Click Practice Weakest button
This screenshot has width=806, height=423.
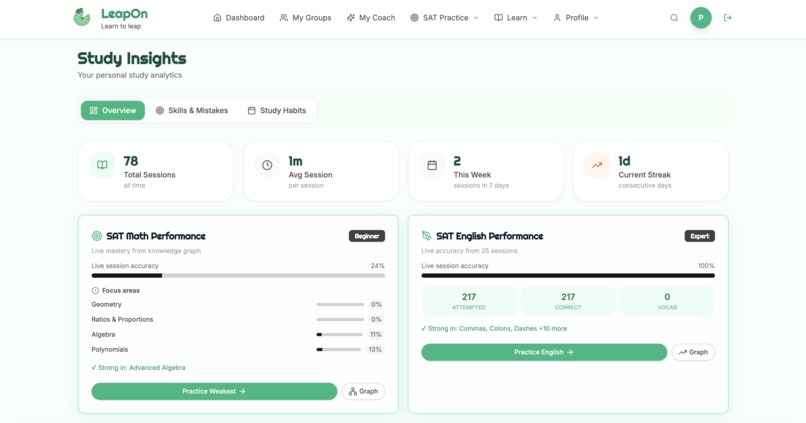214,391
